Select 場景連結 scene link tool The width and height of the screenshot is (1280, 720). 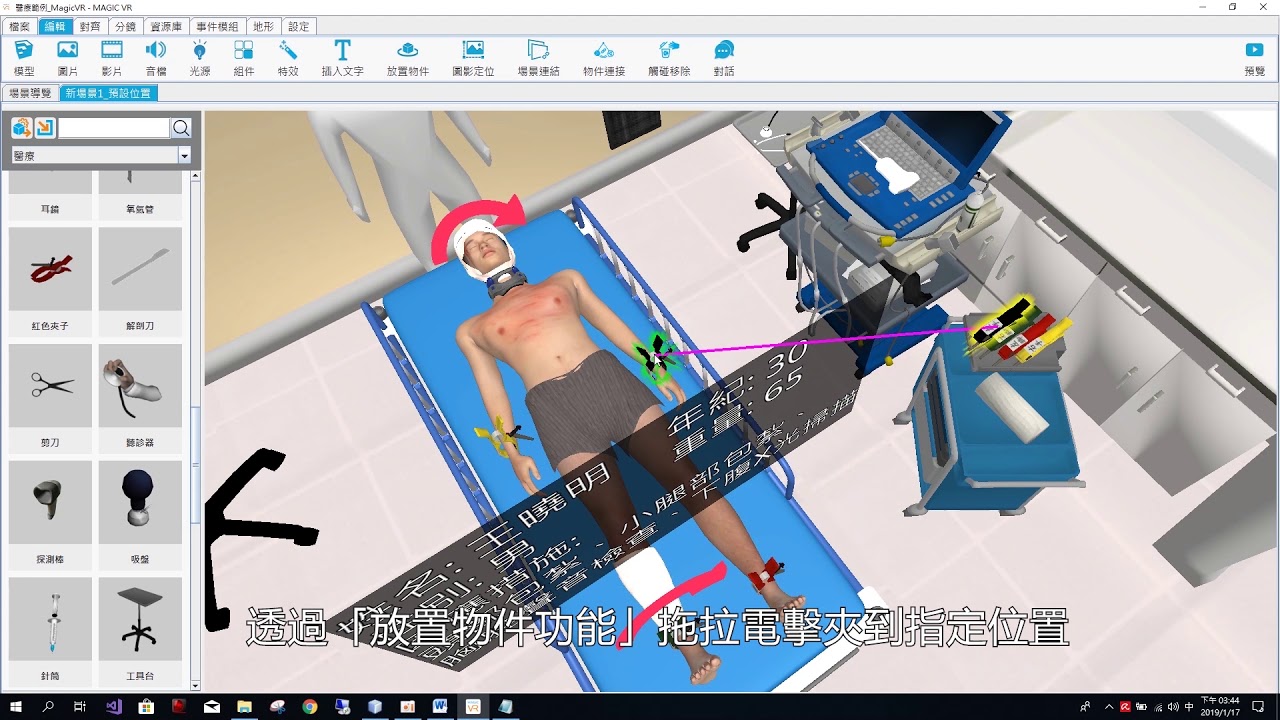538,58
